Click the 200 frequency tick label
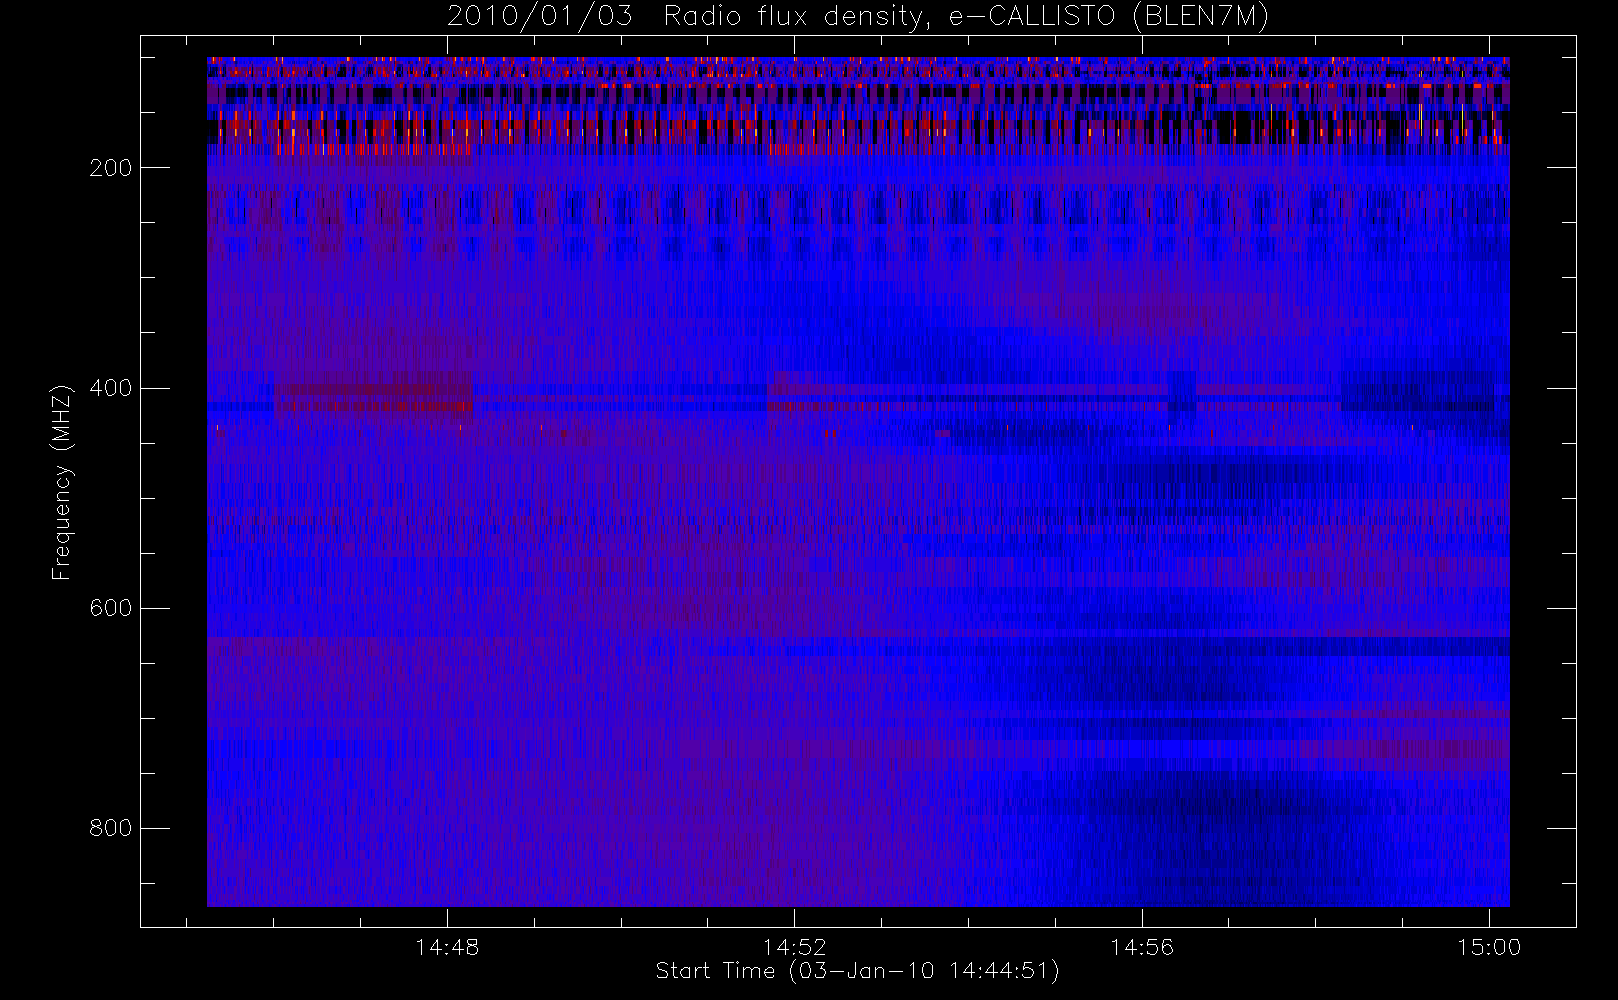 click(111, 168)
